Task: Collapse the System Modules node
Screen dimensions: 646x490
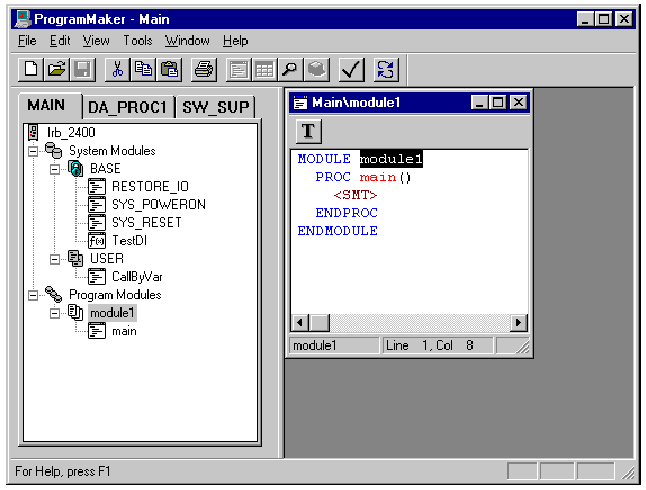Action: click(x=33, y=152)
